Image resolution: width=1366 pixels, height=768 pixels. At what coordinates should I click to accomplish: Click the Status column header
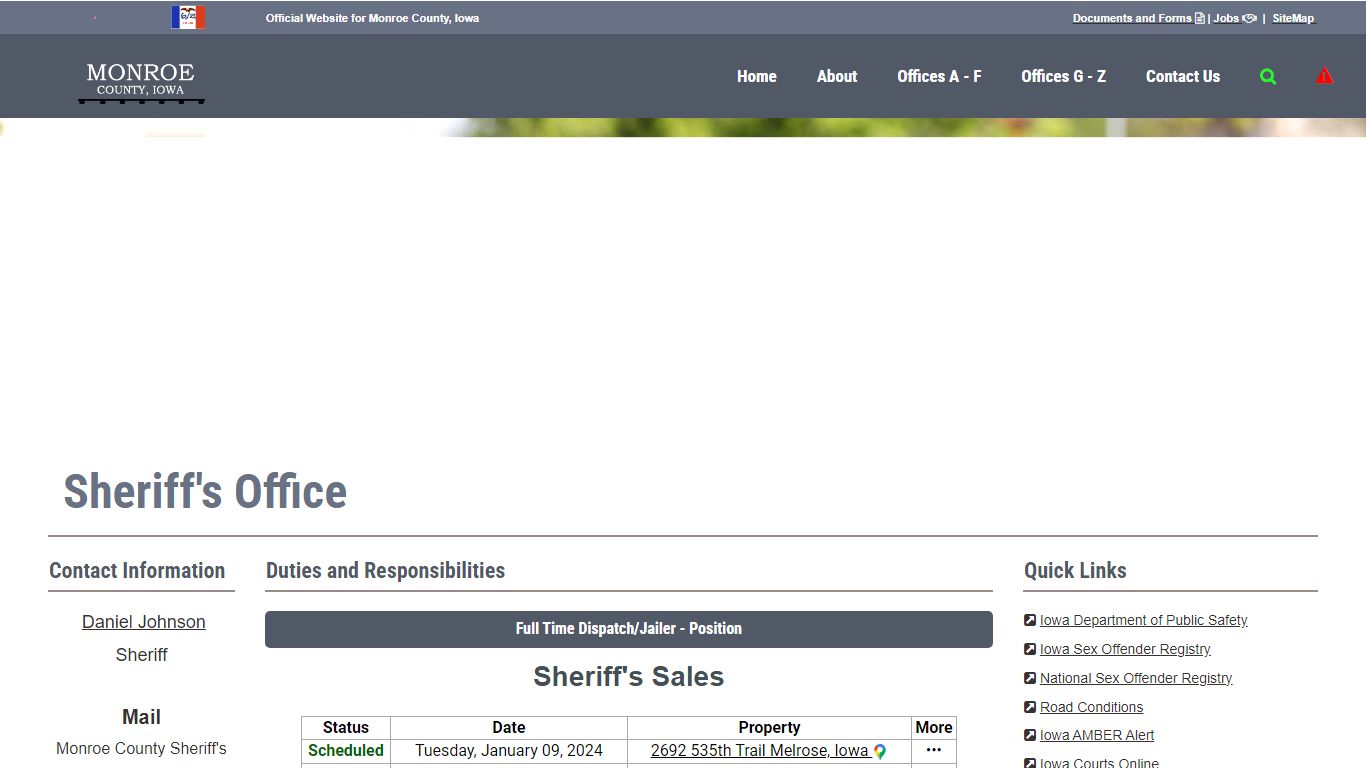point(346,728)
